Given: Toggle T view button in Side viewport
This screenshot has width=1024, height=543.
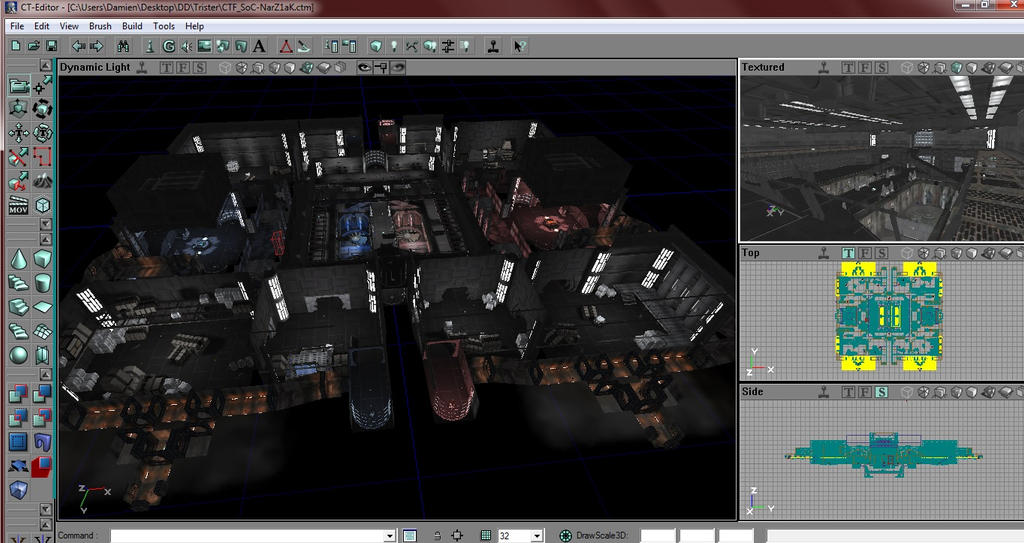Looking at the screenshot, I should click(848, 392).
